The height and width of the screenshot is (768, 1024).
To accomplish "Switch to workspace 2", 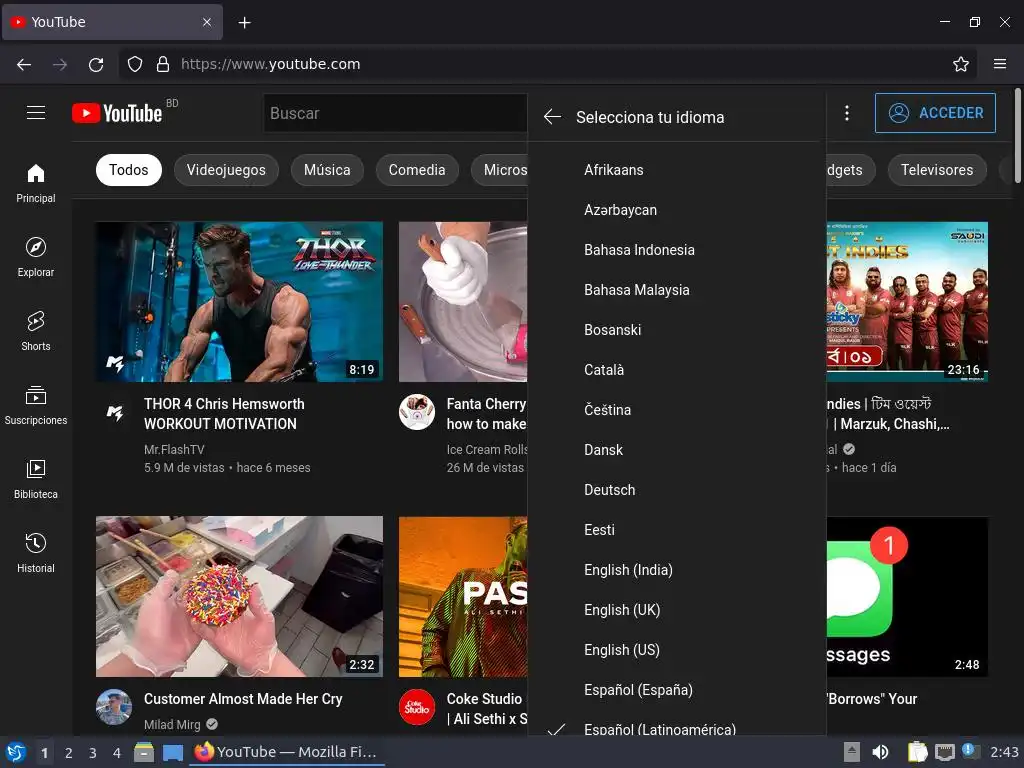I will click(x=69, y=752).
